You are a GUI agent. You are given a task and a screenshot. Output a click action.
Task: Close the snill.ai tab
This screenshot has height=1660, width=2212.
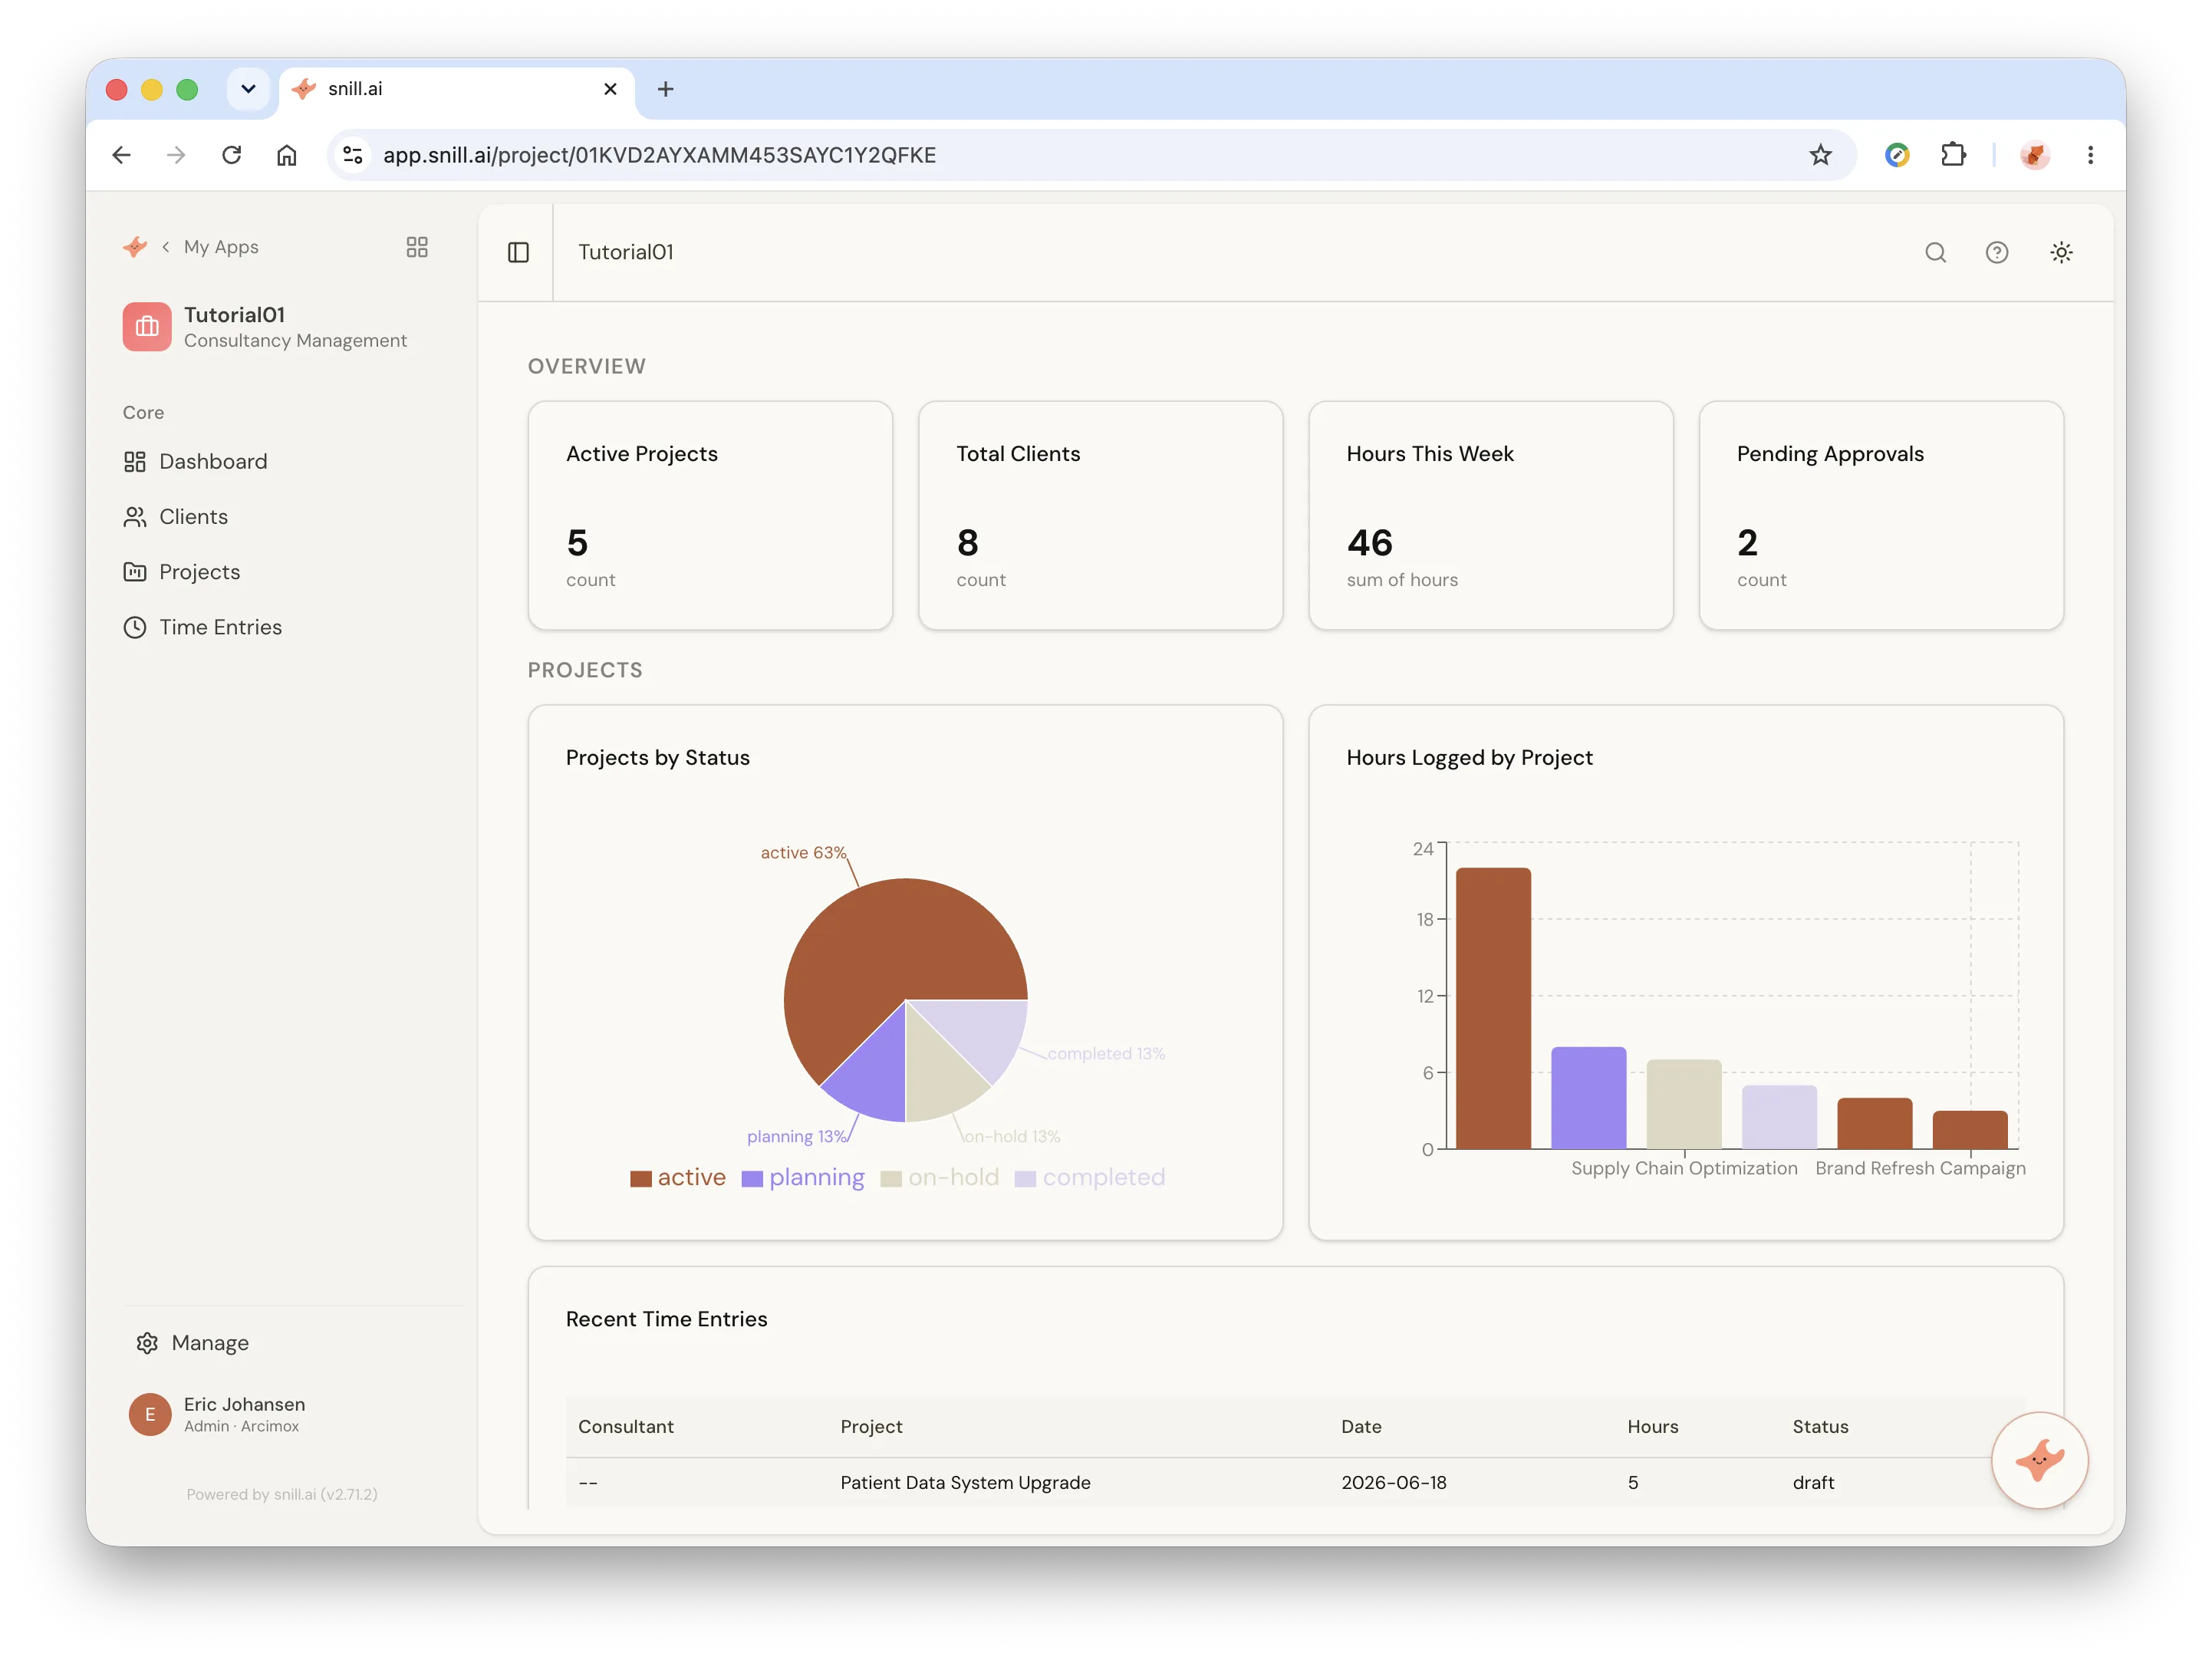(610, 89)
